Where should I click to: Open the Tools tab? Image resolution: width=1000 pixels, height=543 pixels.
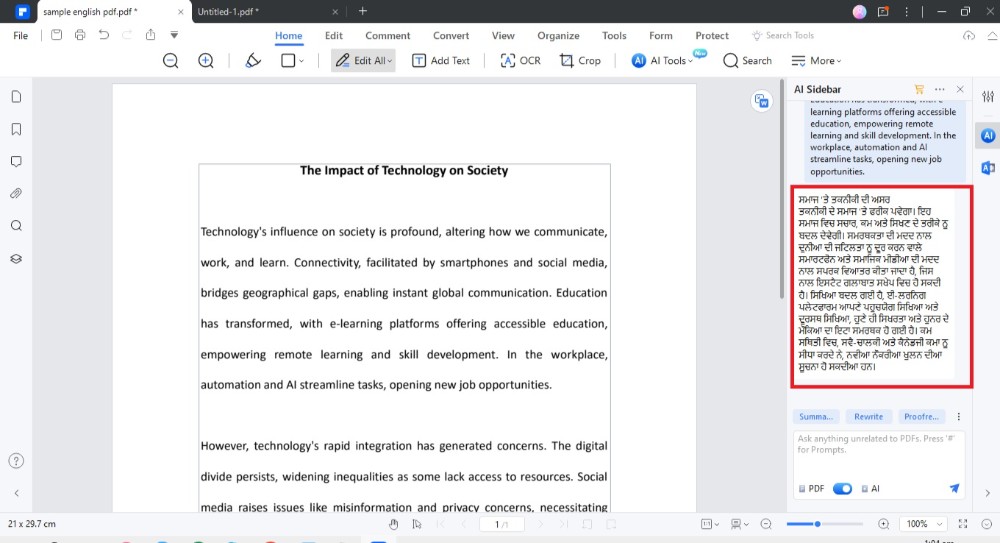tap(614, 36)
